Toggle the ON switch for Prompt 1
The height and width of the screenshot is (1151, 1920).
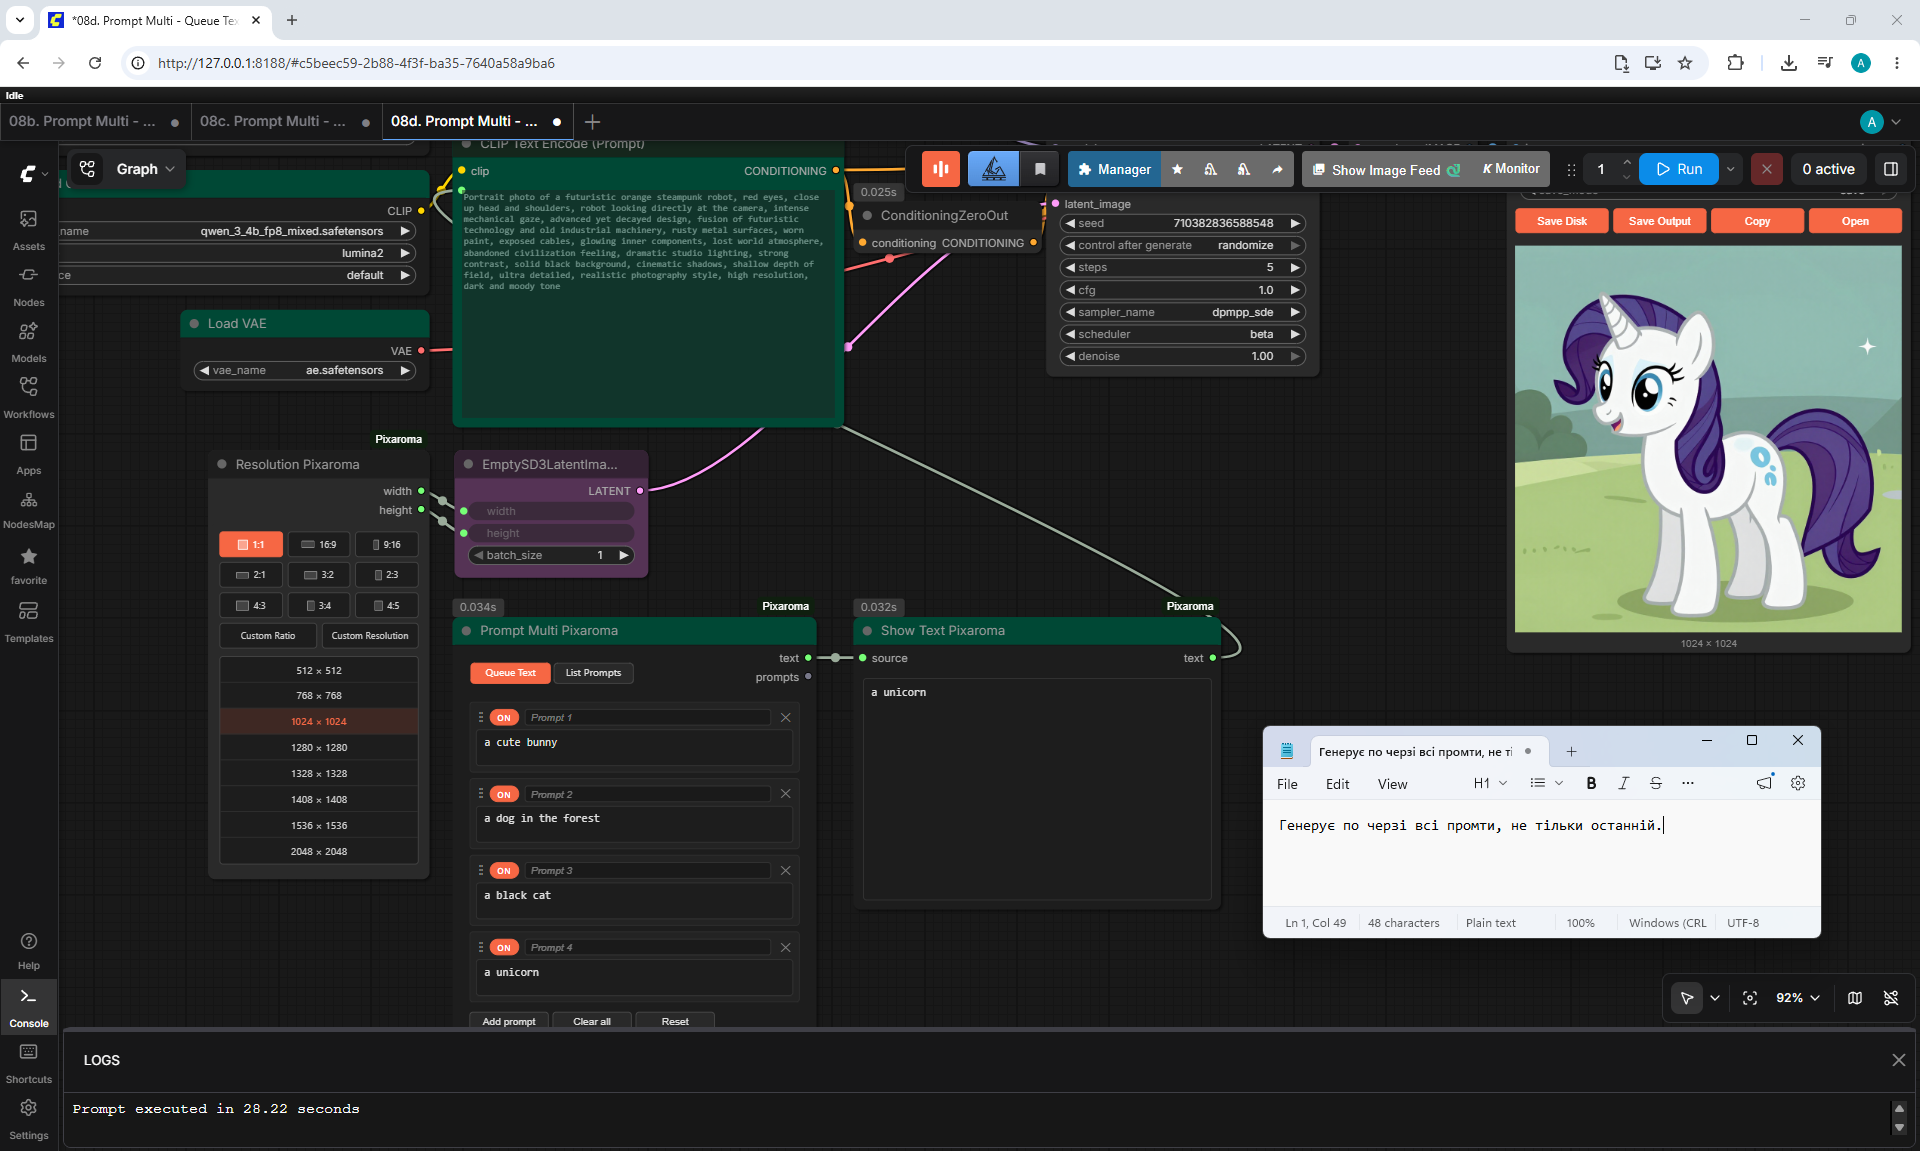click(x=504, y=717)
